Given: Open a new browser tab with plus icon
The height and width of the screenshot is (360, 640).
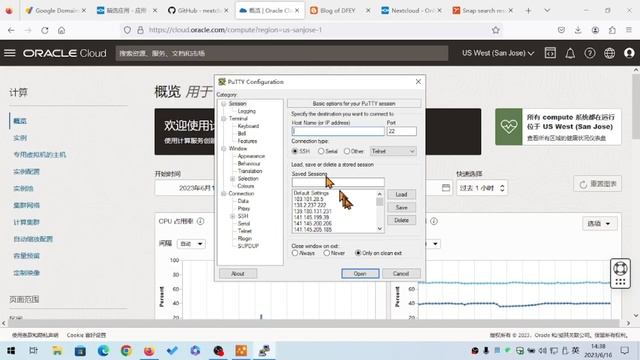Looking at the screenshot, I should [x=528, y=11].
